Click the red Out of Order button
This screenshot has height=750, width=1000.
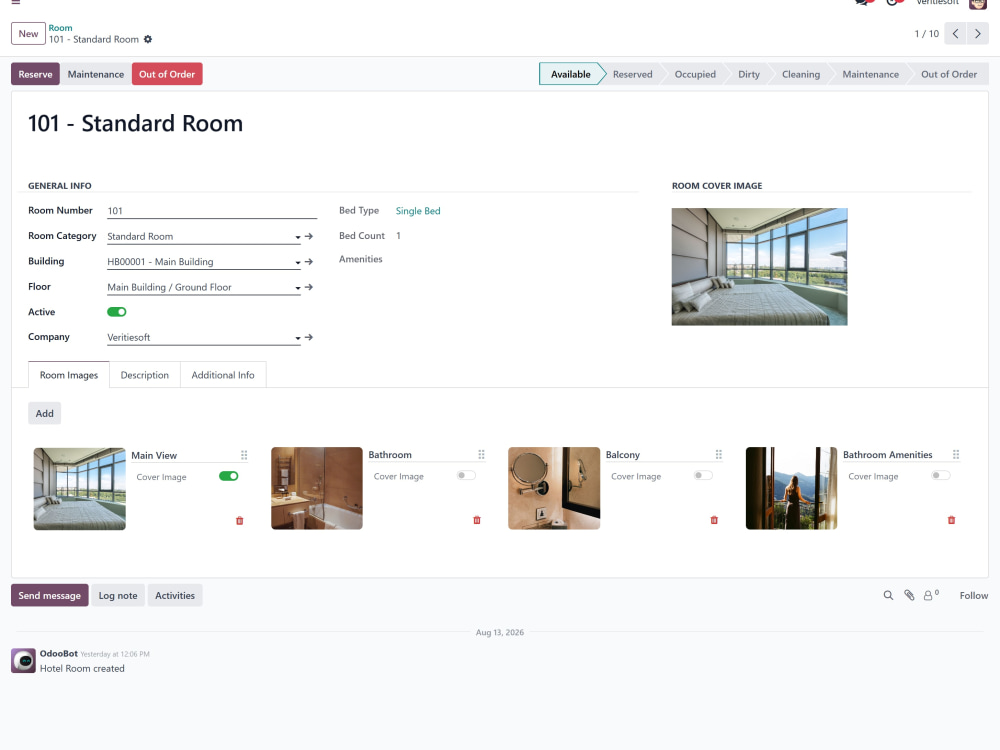click(167, 74)
